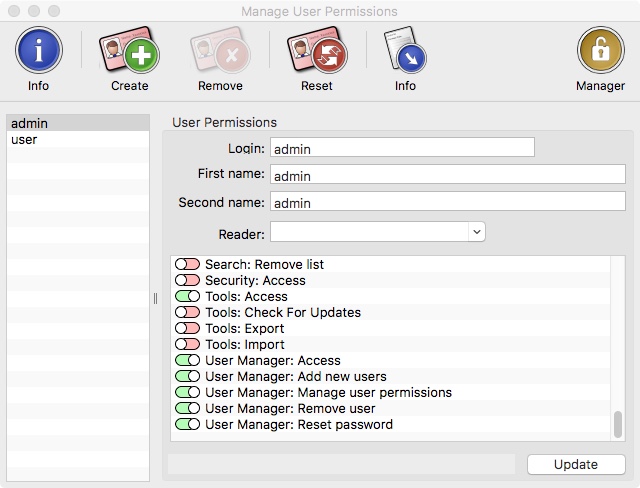640x488 pixels.
Task: Click into the Login text field
Action: [402, 147]
